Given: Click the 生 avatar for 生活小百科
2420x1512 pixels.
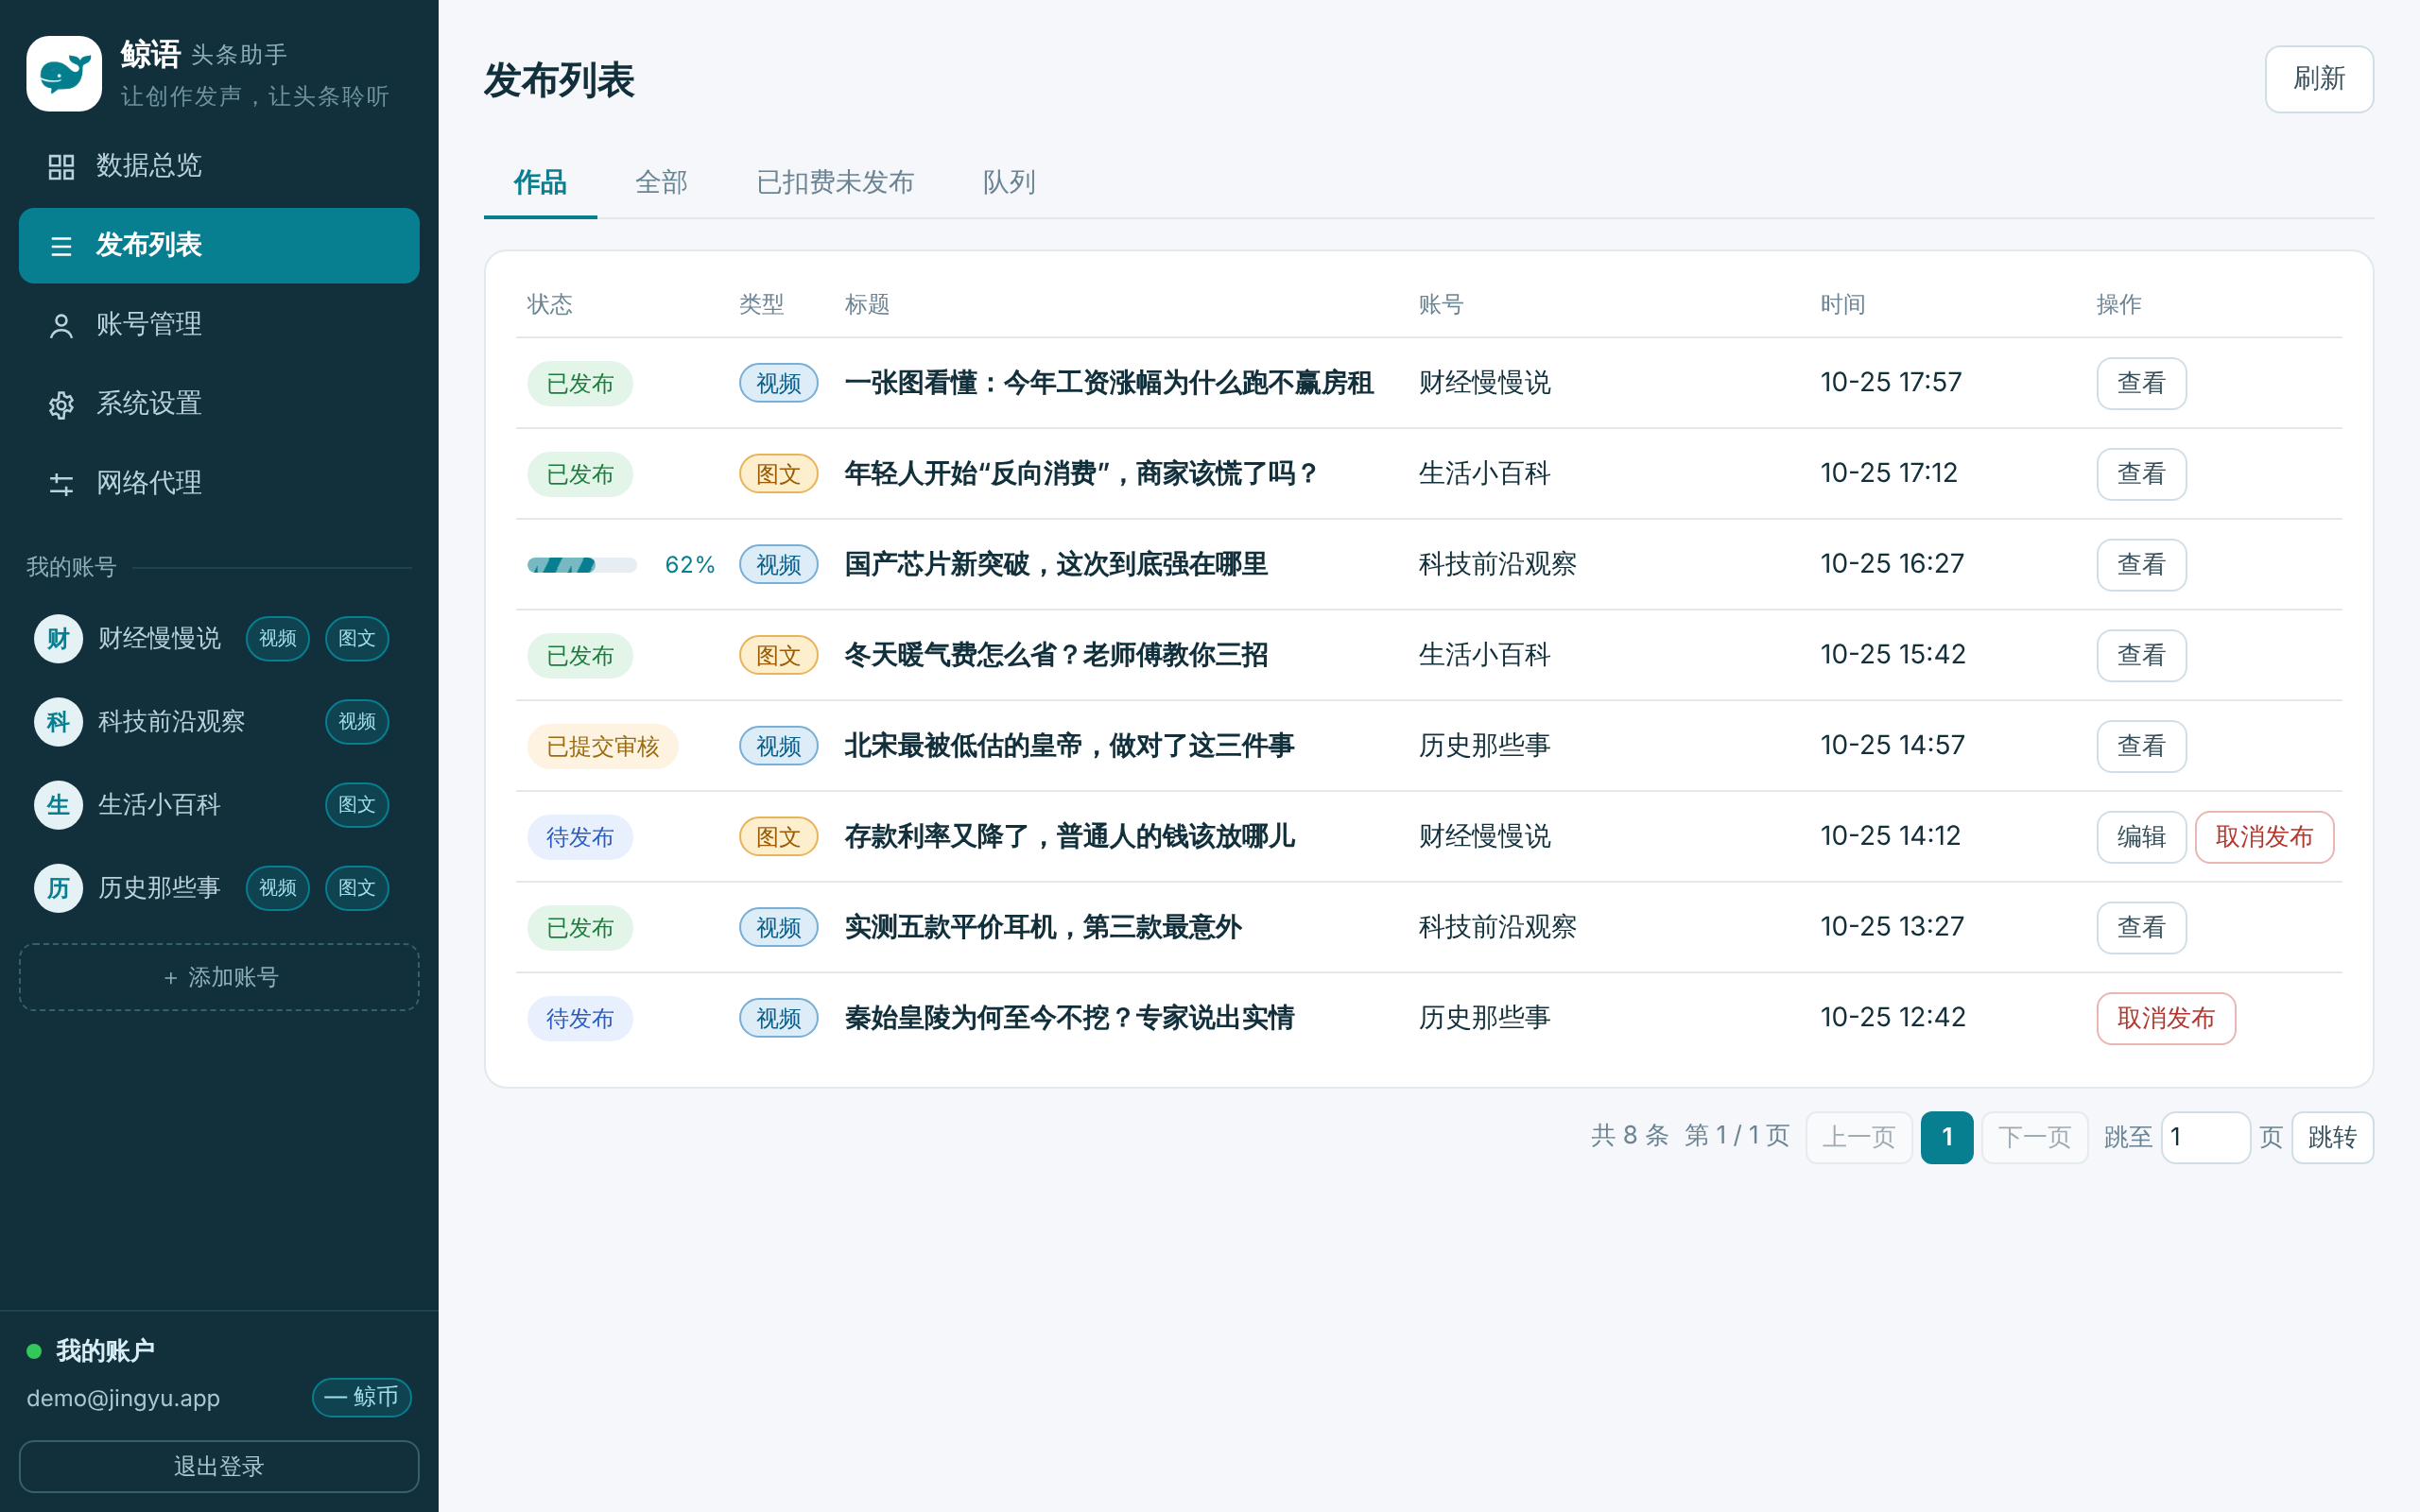Looking at the screenshot, I should click(58, 804).
